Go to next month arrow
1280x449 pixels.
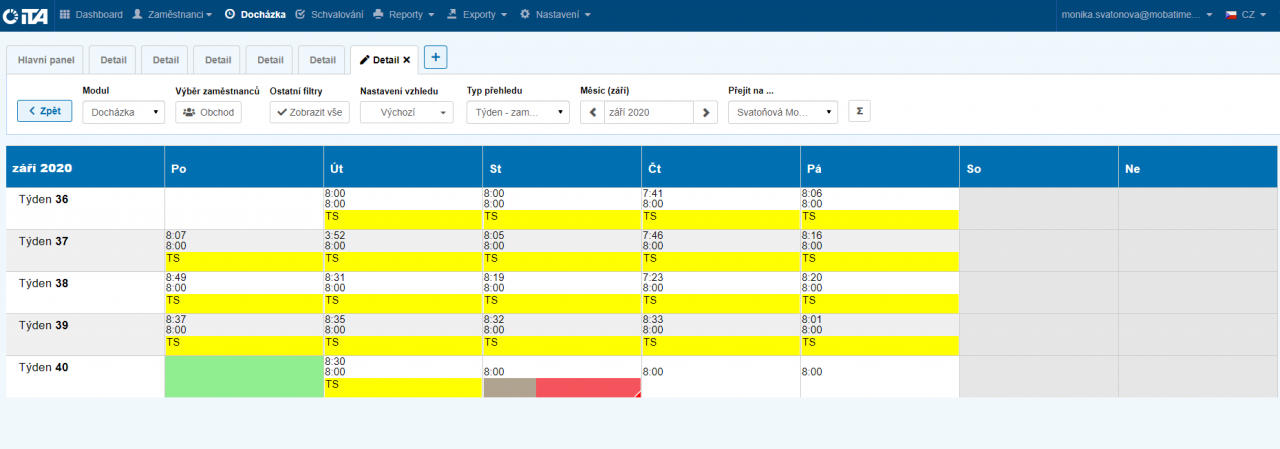[707, 112]
